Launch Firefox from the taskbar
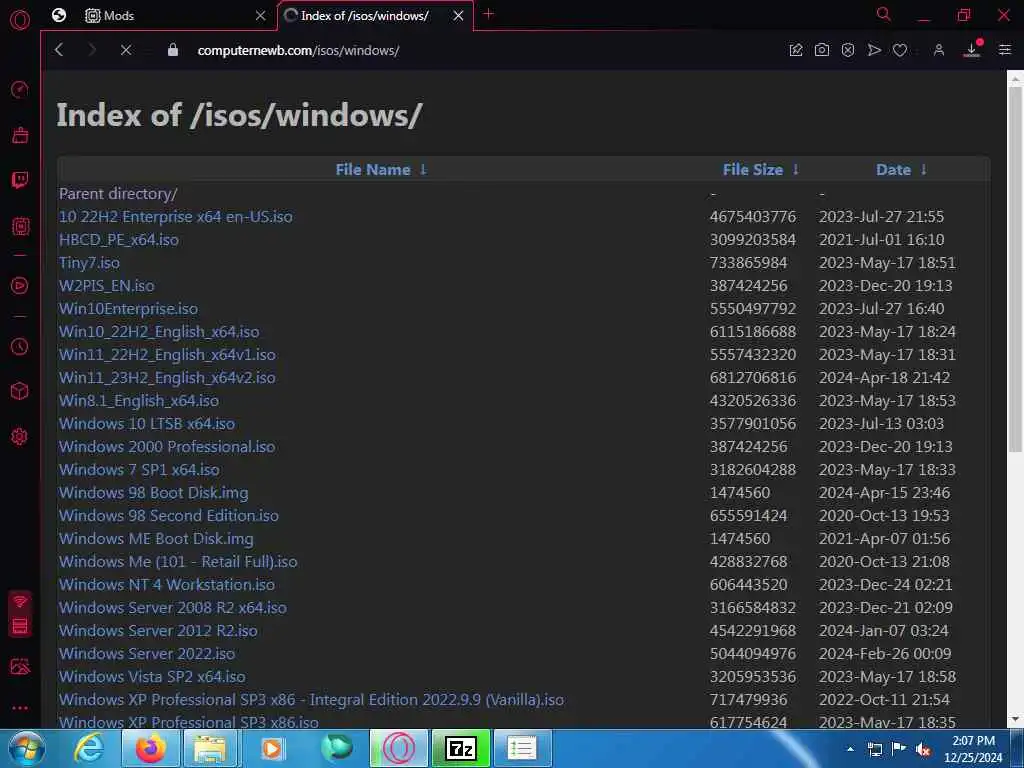Viewport: 1024px width, 768px height. click(x=150, y=748)
